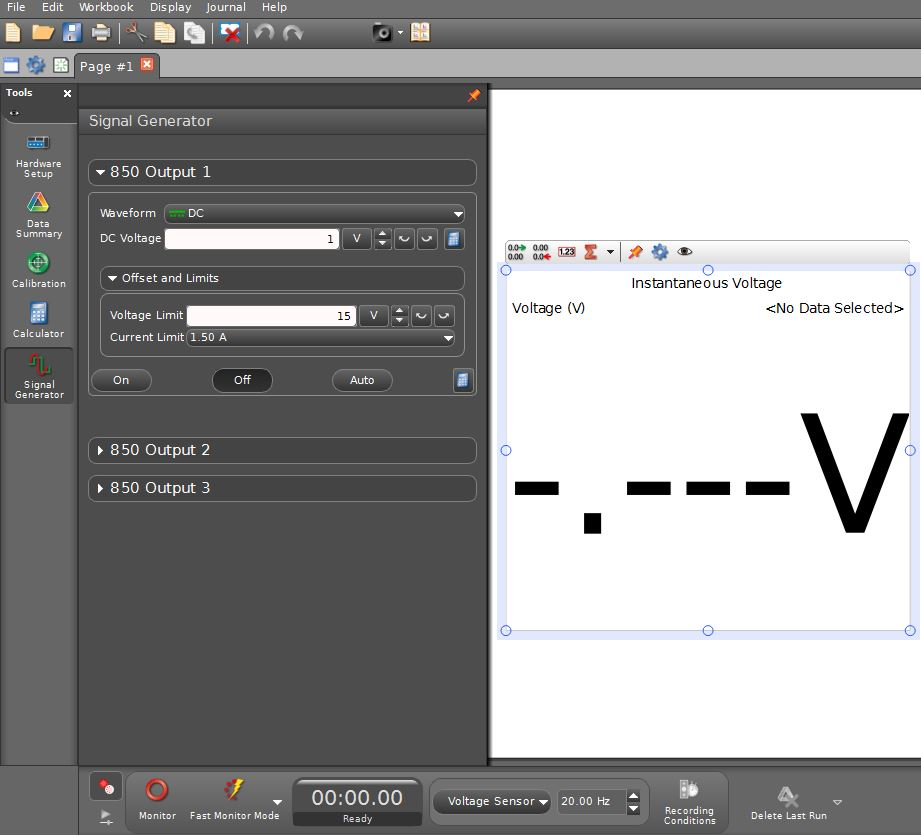
Task: Open the Data Summary panel
Action: [x=38, y=214]
